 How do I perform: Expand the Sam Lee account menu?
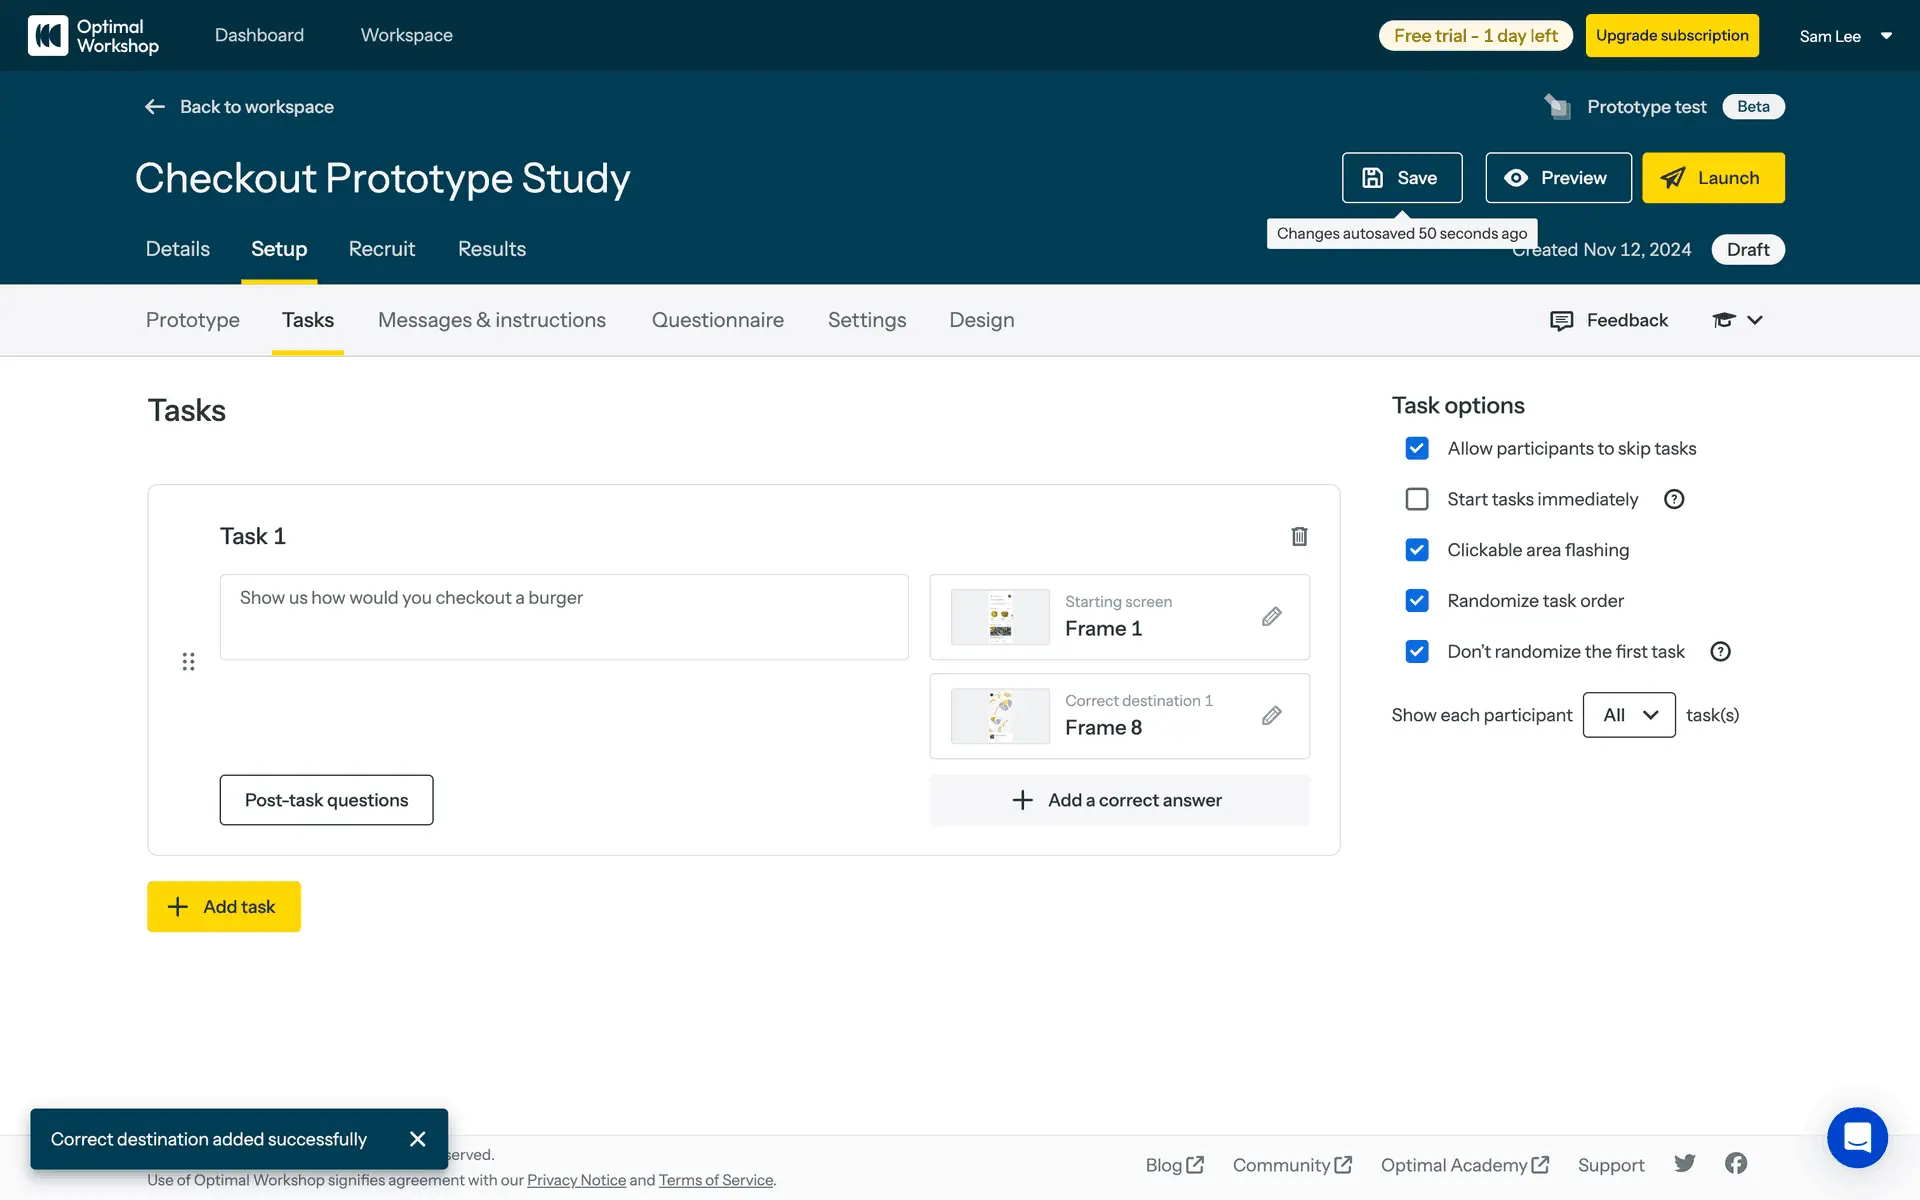[x=1845, y=36]
